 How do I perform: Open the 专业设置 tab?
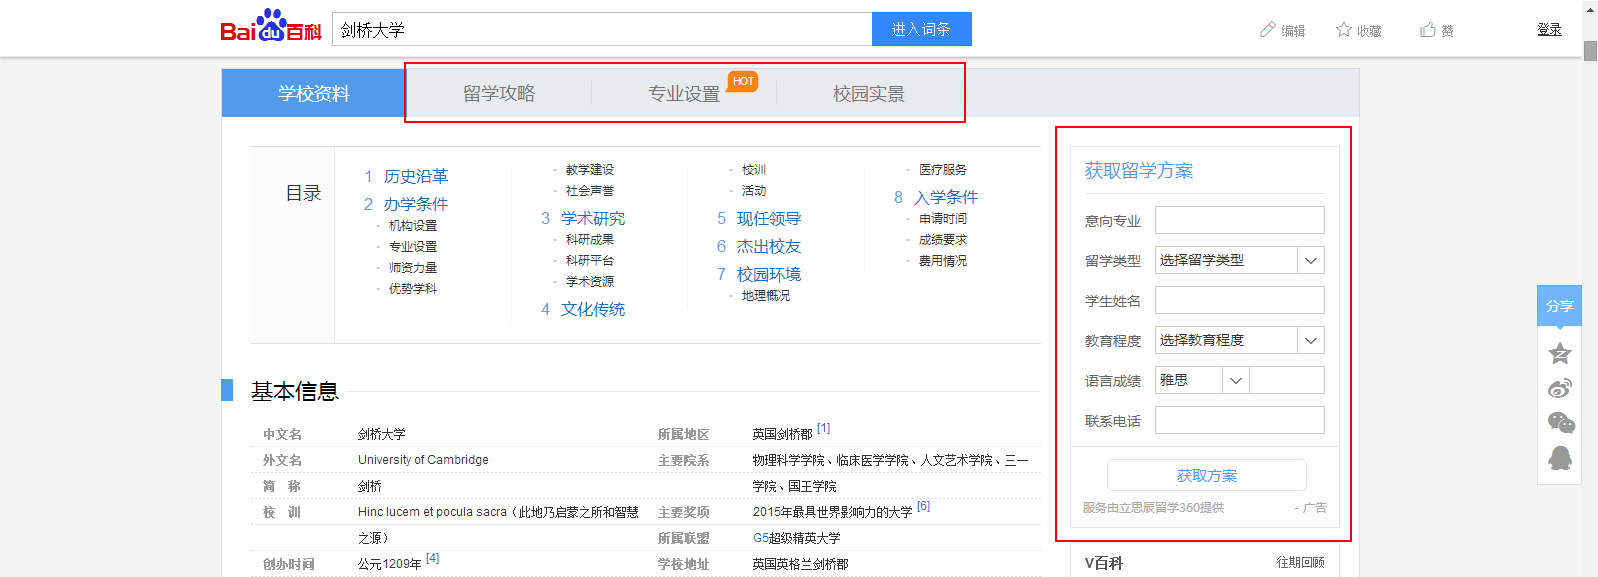(x=684, y=93)
